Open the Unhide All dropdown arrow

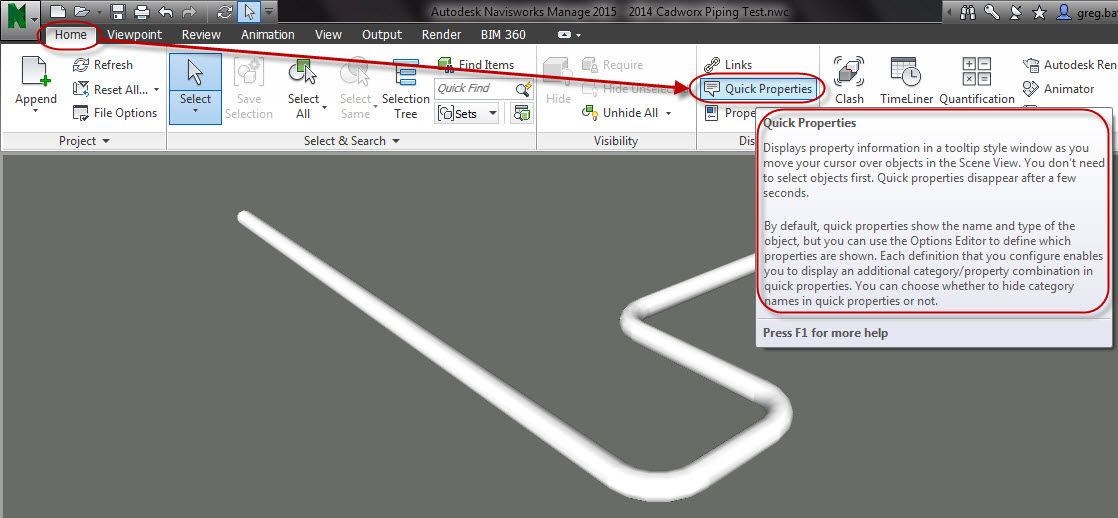(x=666, y=114)
